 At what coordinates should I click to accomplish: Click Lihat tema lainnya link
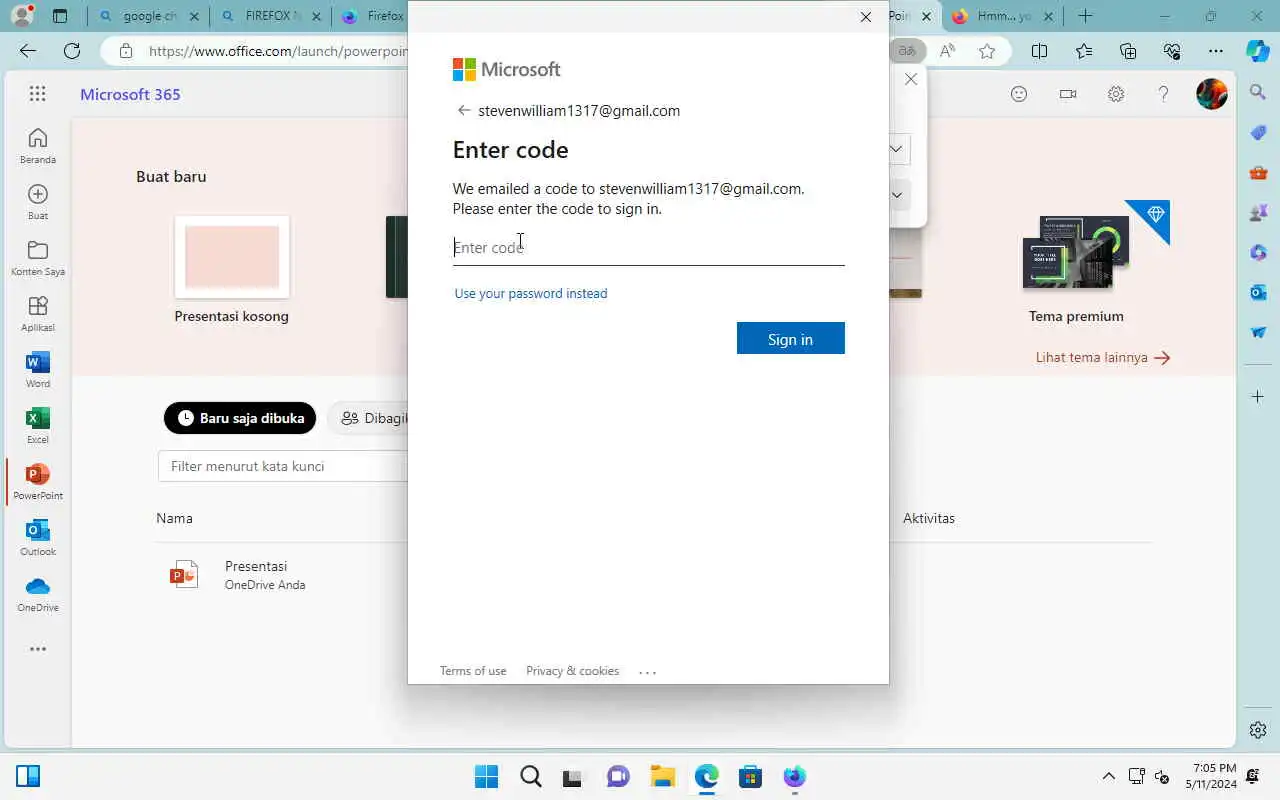click(1103, 357)
